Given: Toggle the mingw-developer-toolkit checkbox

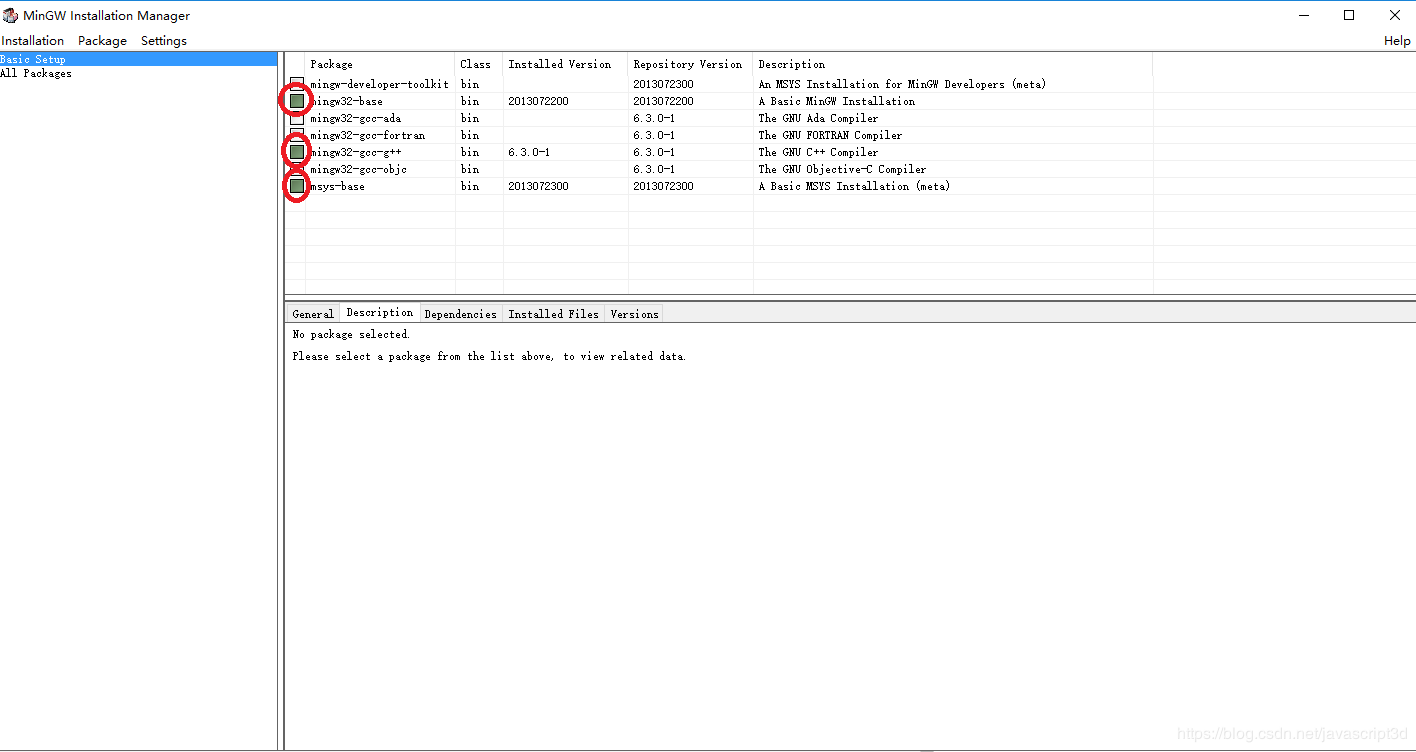Looking at the screenshot, I should point(297,84).
